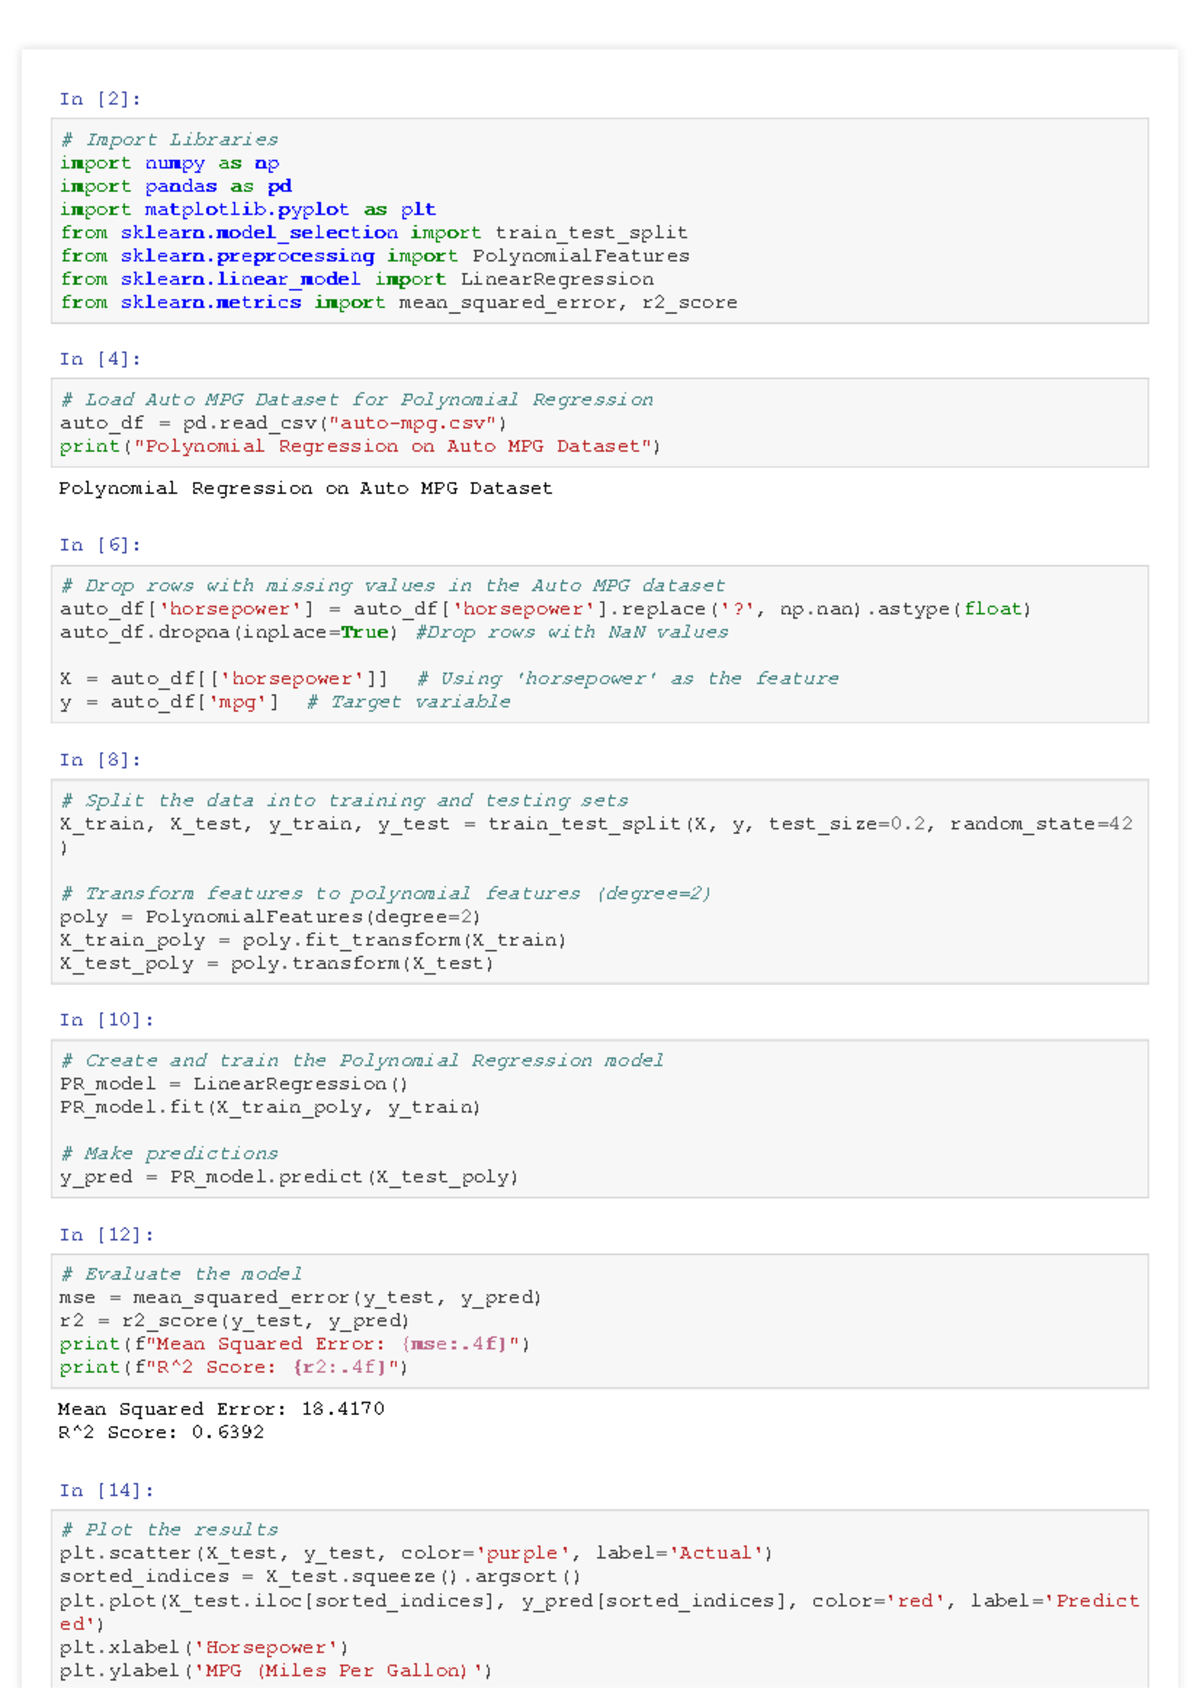Click the '# Import Libraries' comment
This screenshot has height=1698, width=1200.
point(169,140)
